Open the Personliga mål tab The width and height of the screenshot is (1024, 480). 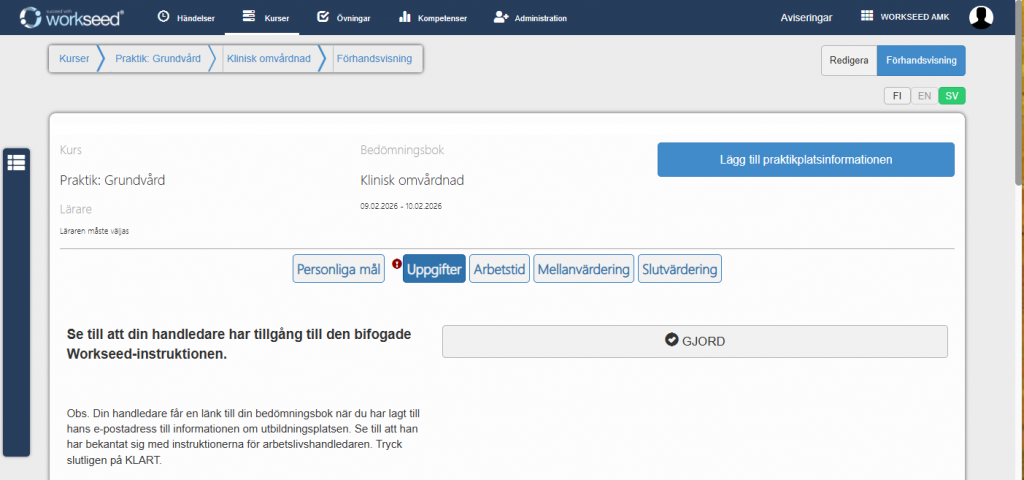click(x=339, y=269)
